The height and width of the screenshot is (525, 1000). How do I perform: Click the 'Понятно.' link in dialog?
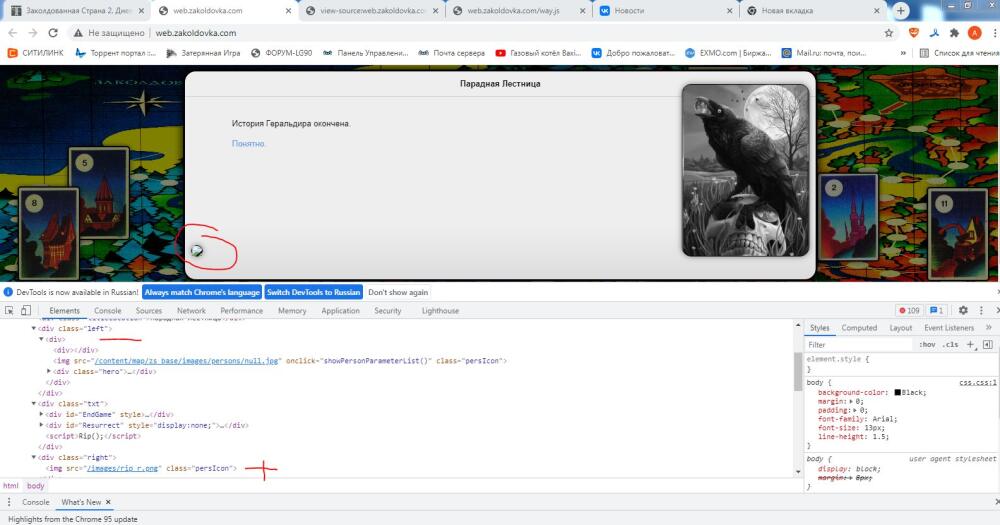[x=249, y=144]
